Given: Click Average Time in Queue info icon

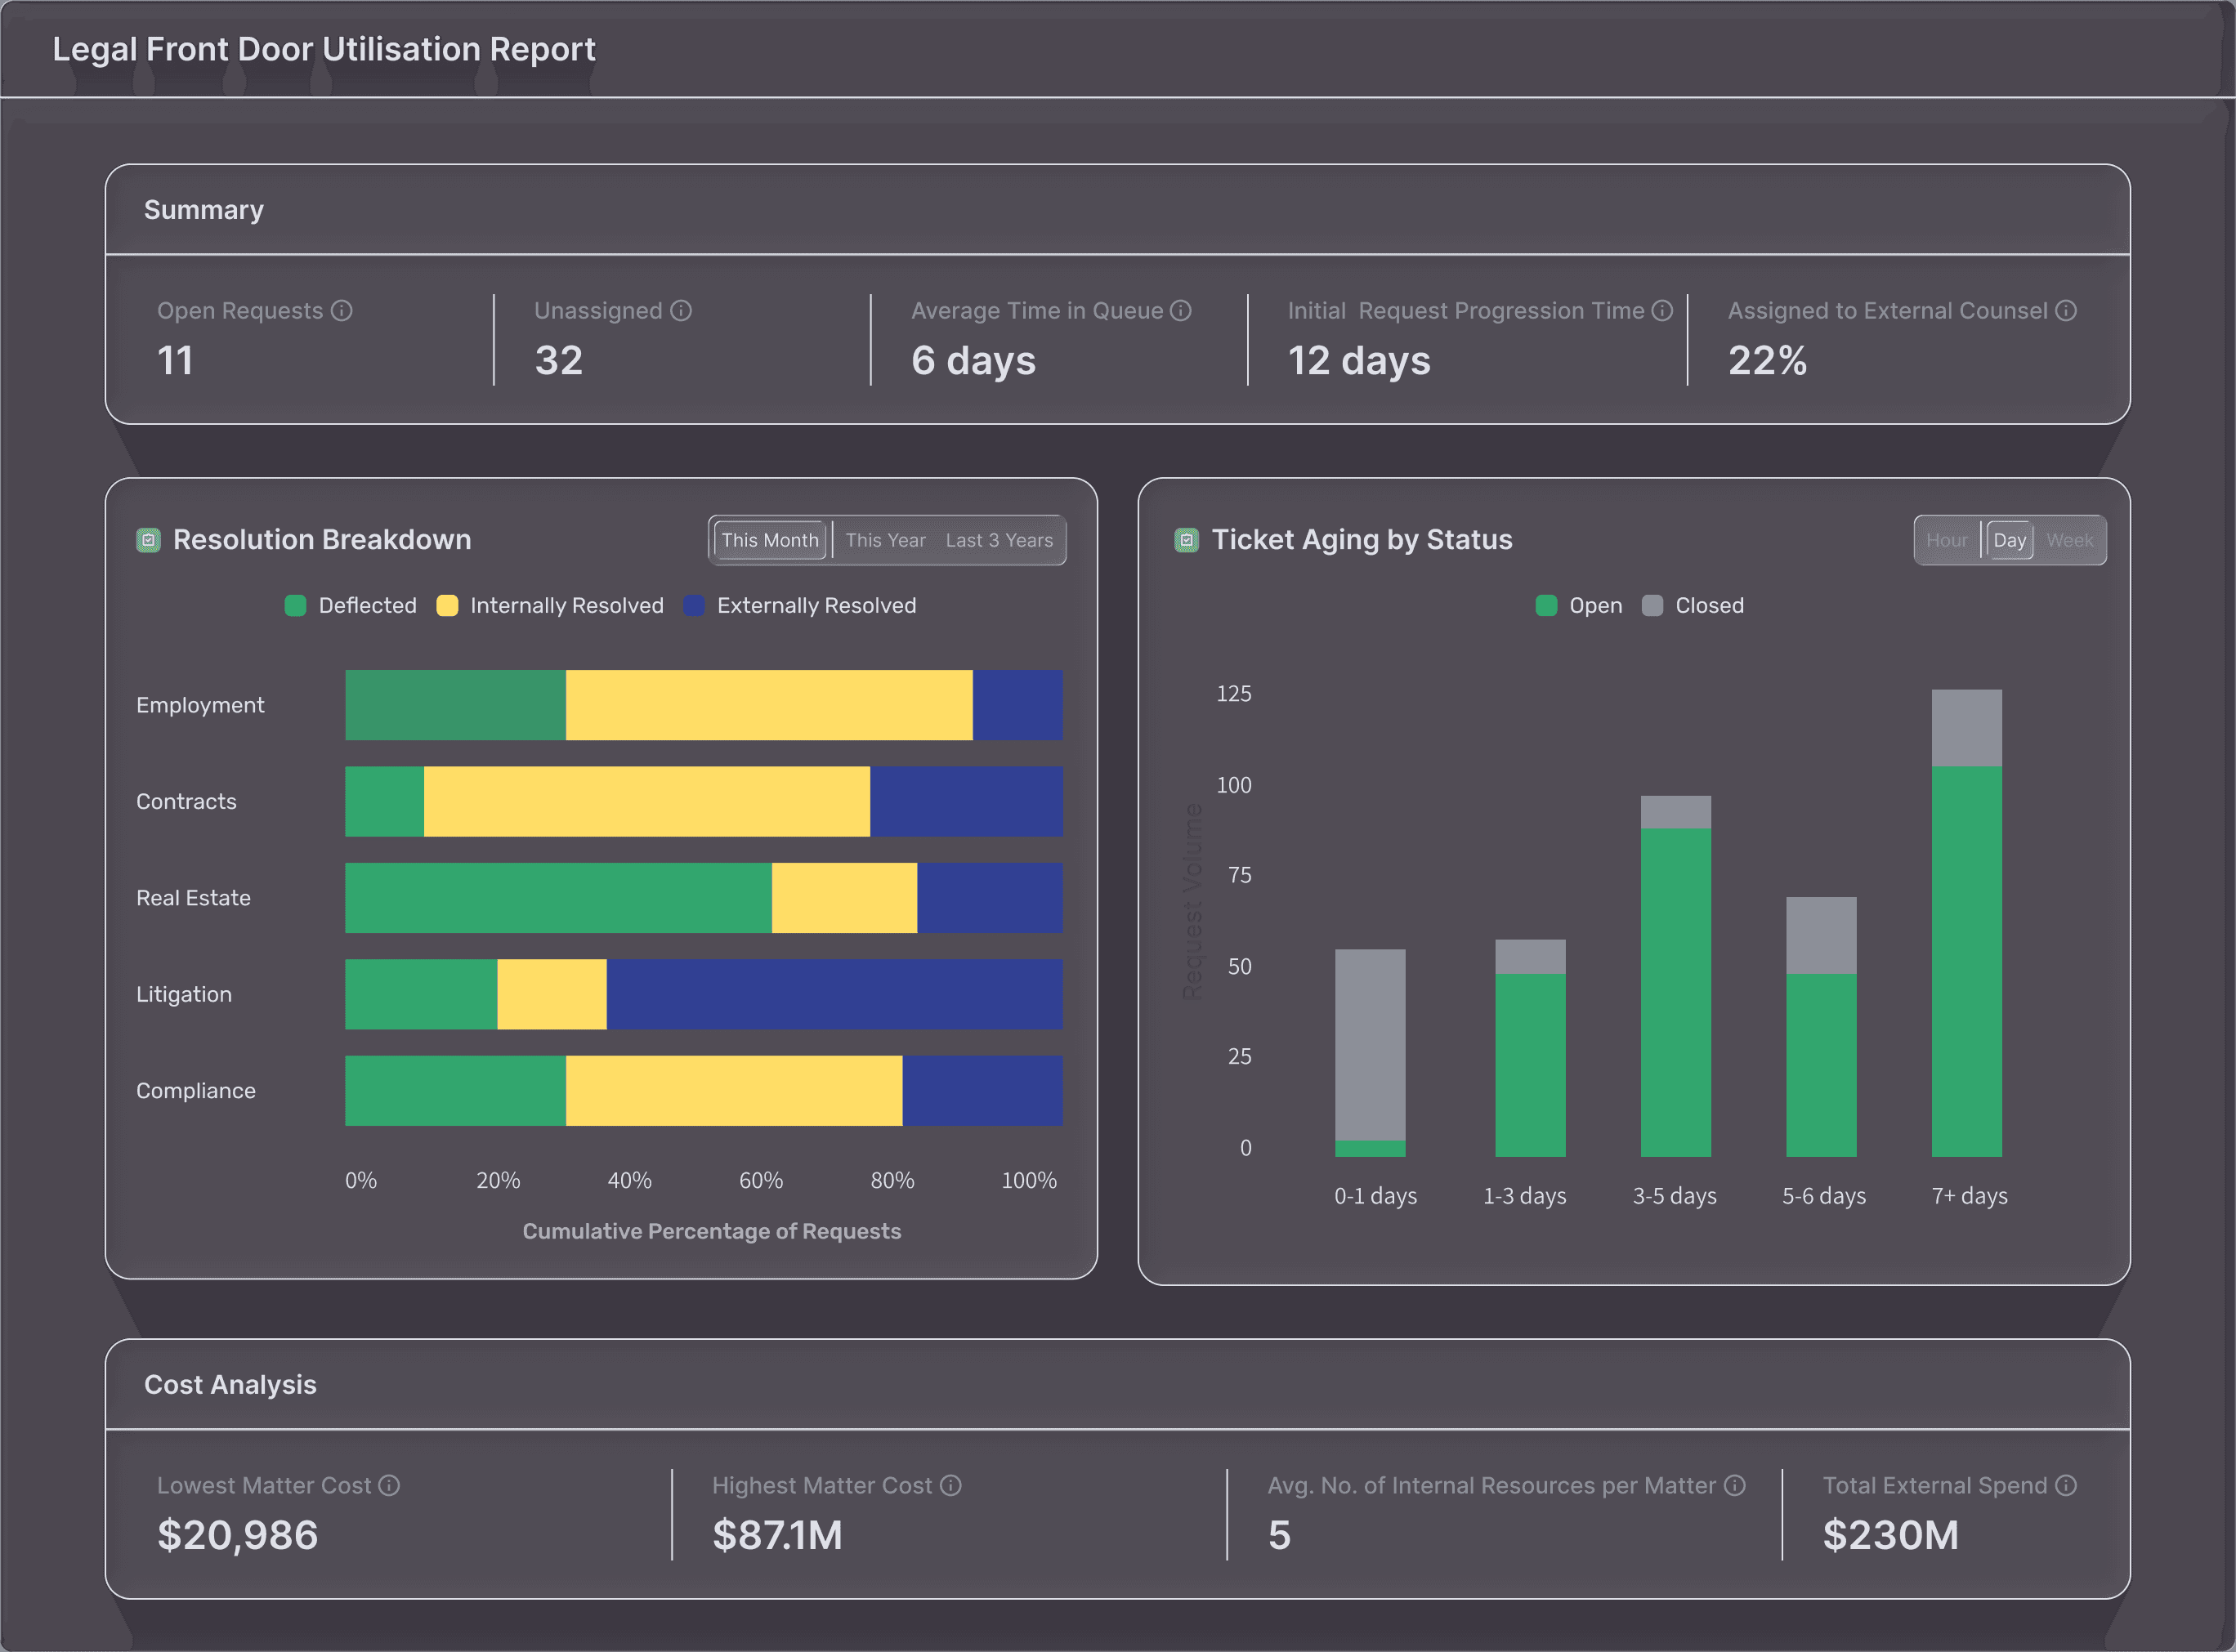Looking at the screenshot, I should coord(1181,311).
